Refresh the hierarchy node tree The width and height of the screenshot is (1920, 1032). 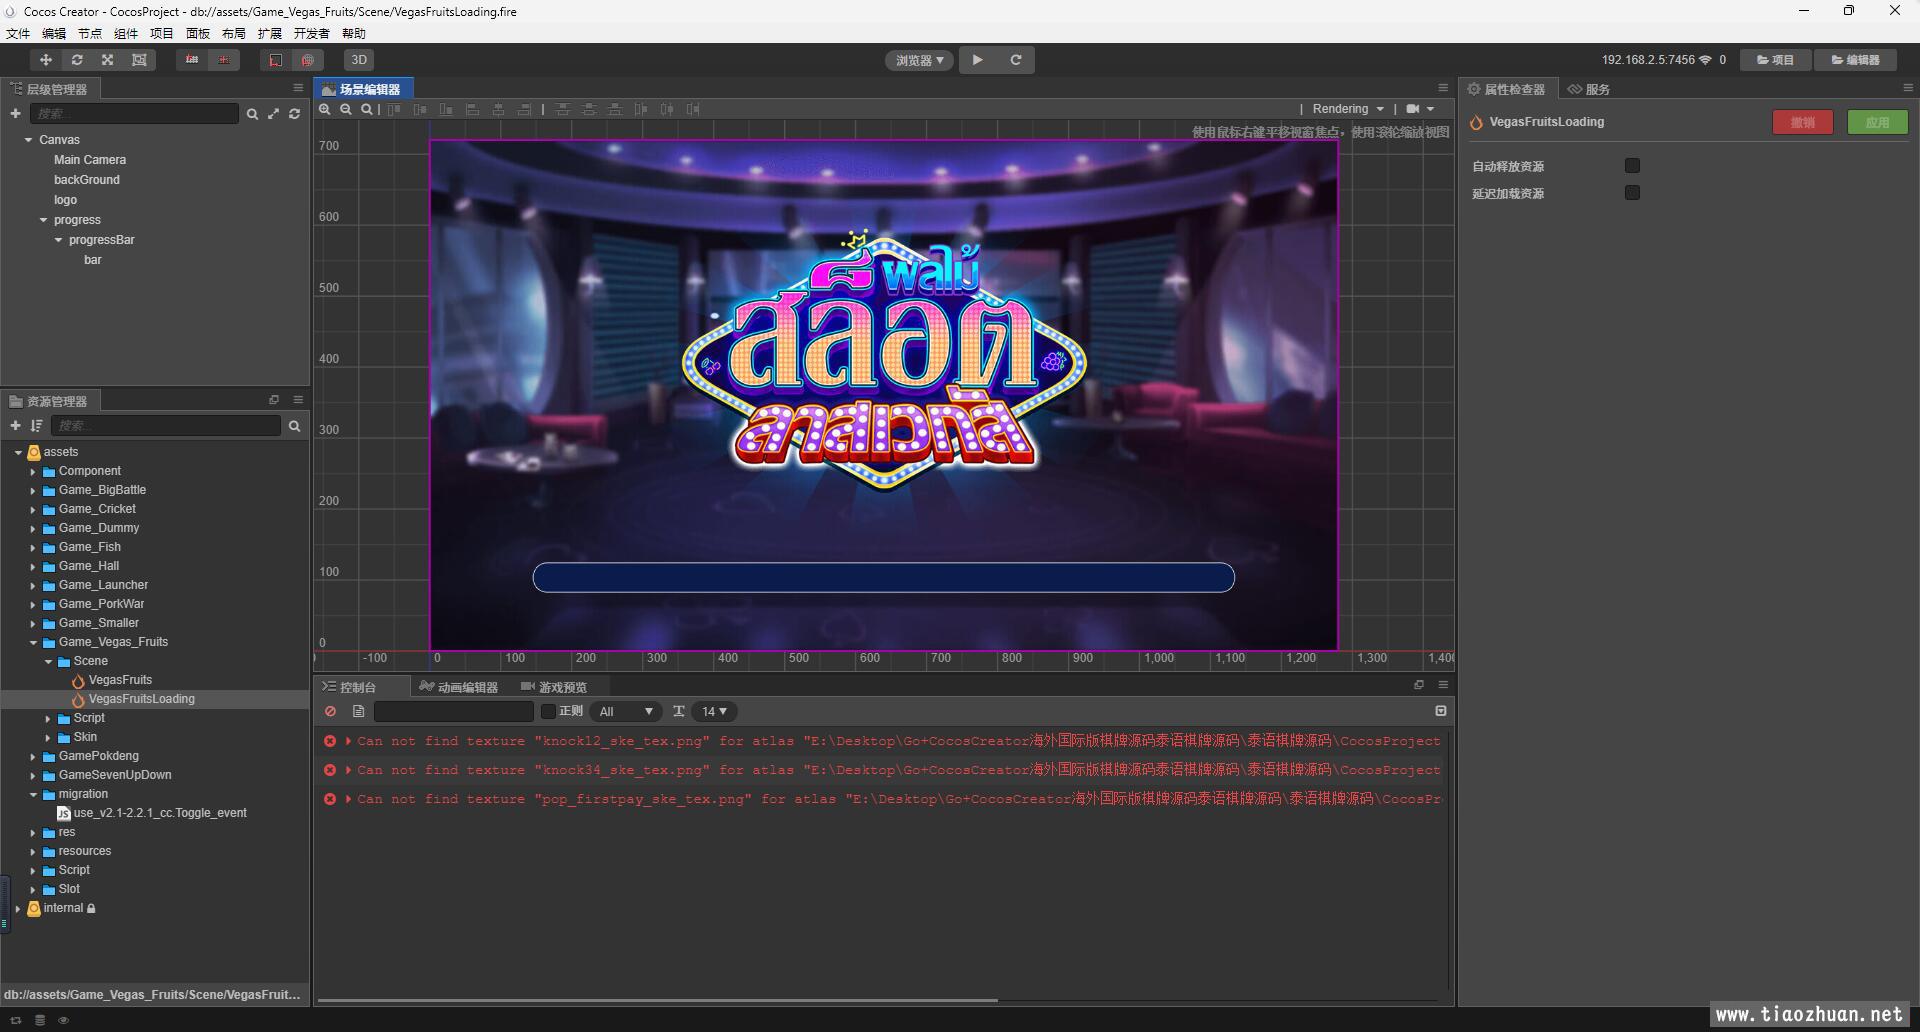pyautogui.click(x=294, y=114)
